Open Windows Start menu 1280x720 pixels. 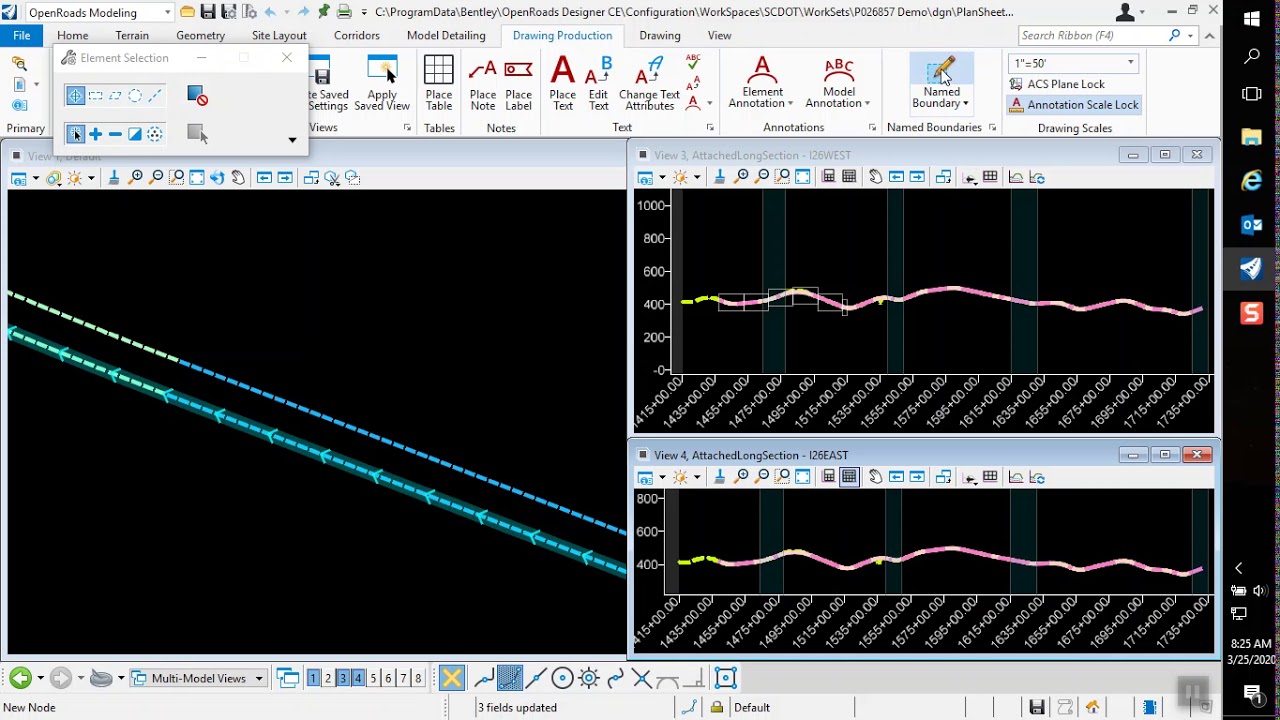[x=1252, y=19]
